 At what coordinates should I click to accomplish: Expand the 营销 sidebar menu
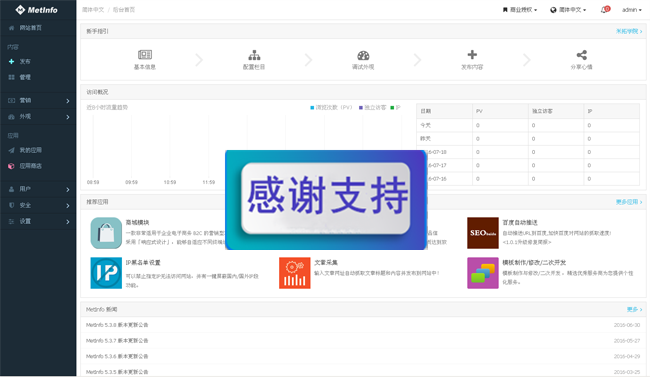tap(38, 100)
